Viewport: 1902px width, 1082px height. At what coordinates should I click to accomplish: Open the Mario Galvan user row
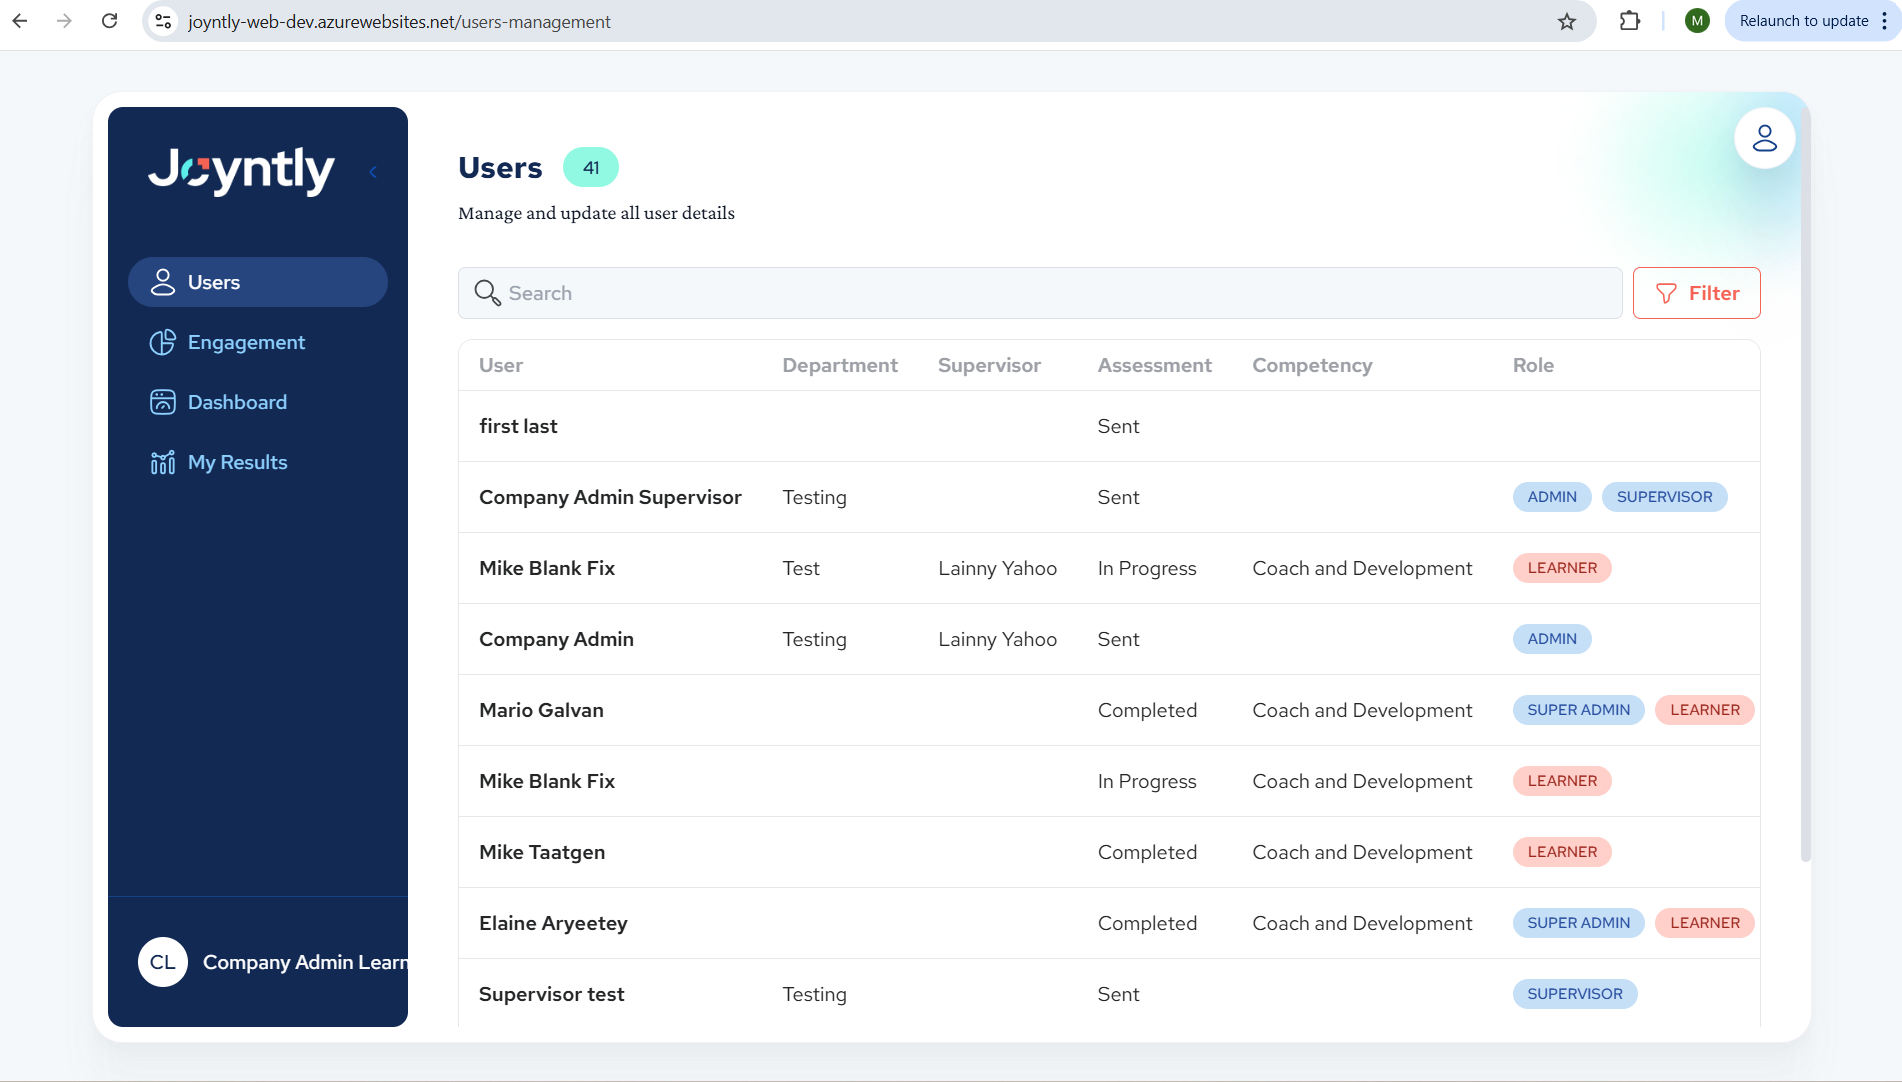(541, 710)
